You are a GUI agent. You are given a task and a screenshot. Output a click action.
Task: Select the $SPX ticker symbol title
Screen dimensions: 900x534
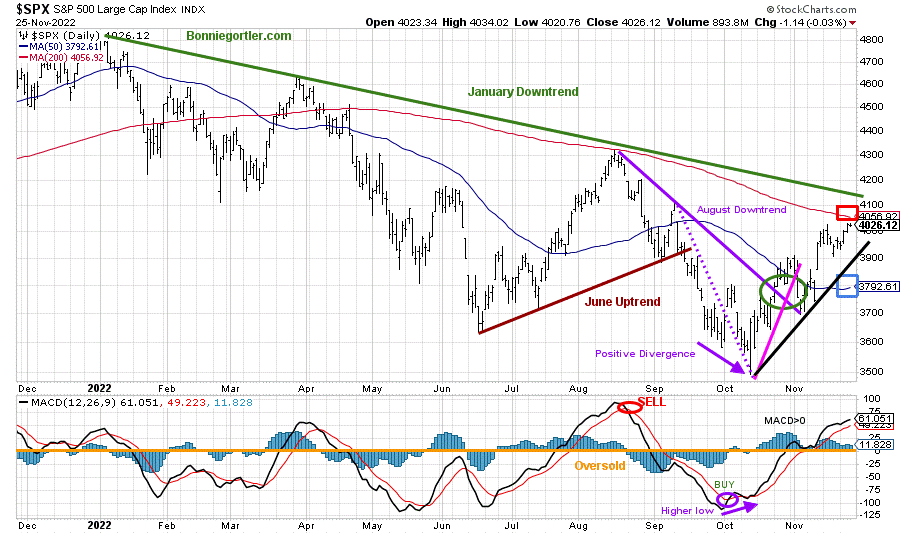(x=33, y=9)
